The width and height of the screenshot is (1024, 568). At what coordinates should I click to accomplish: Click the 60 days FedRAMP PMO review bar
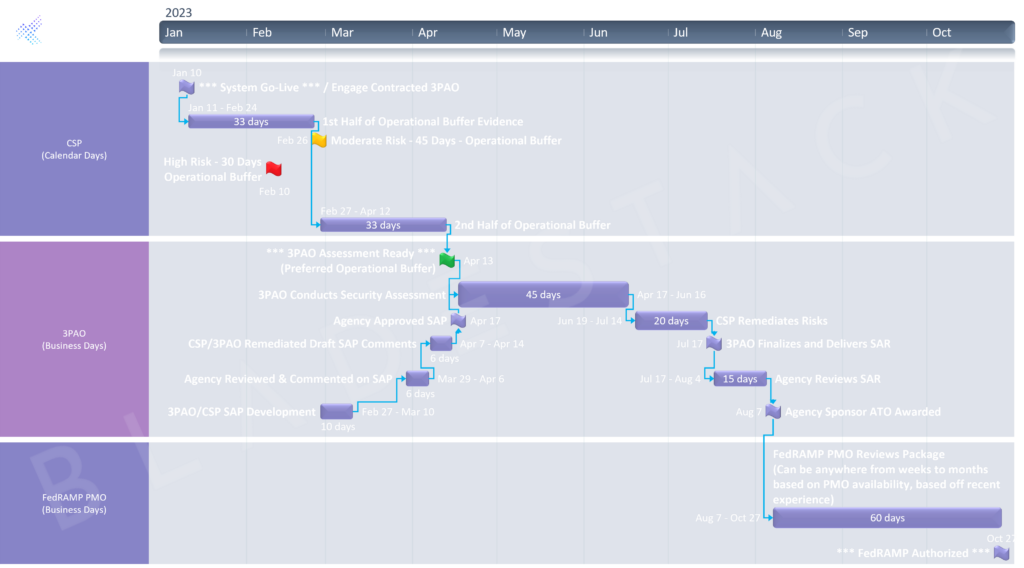(887, 518)
